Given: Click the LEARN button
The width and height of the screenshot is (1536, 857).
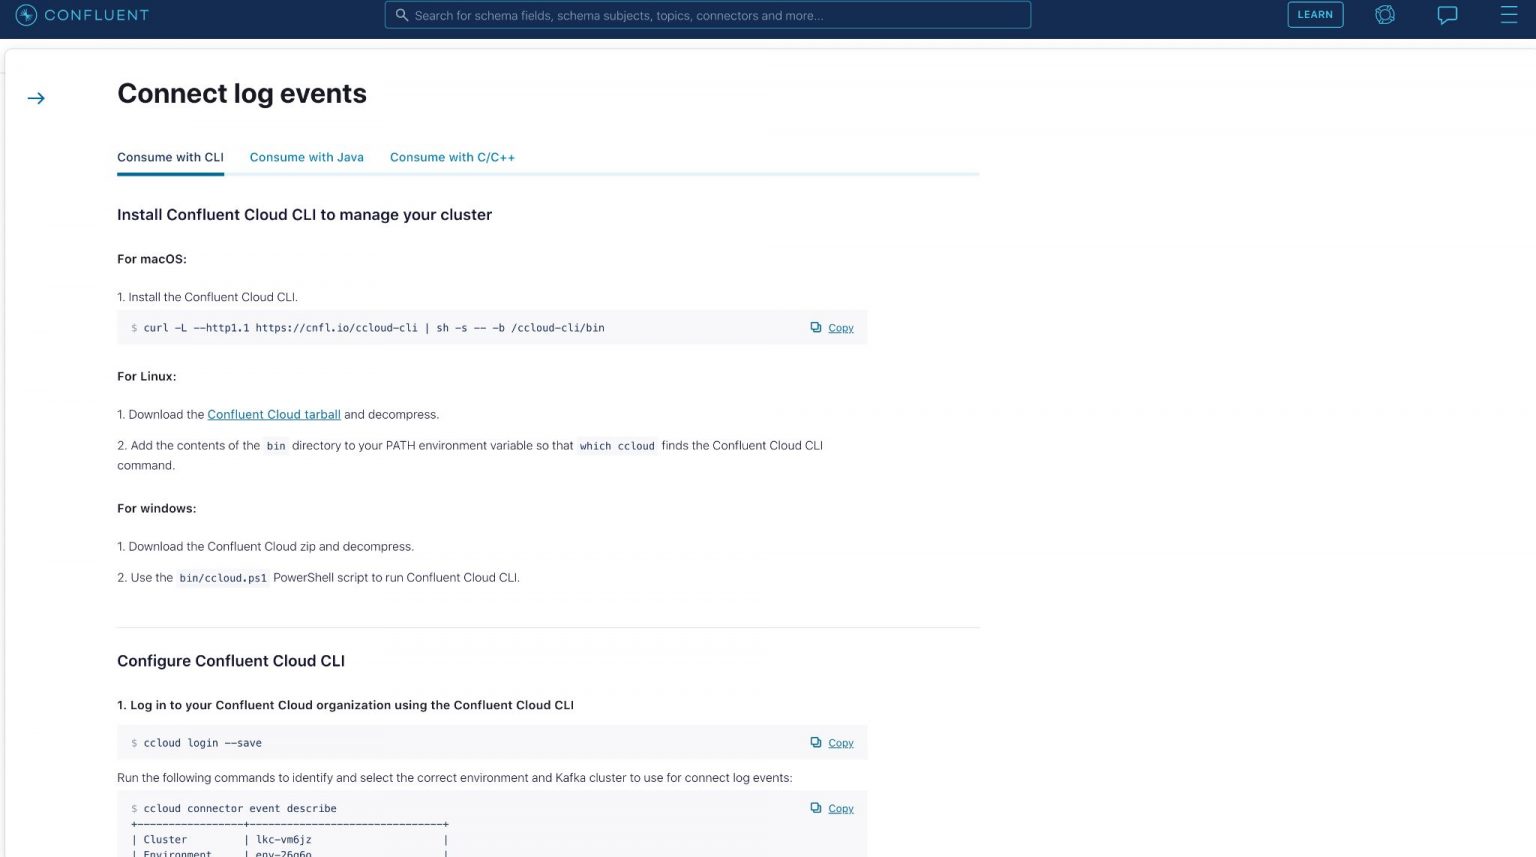Looking at the screenshot, I should pyautogui.click(x=1315, y=14).
